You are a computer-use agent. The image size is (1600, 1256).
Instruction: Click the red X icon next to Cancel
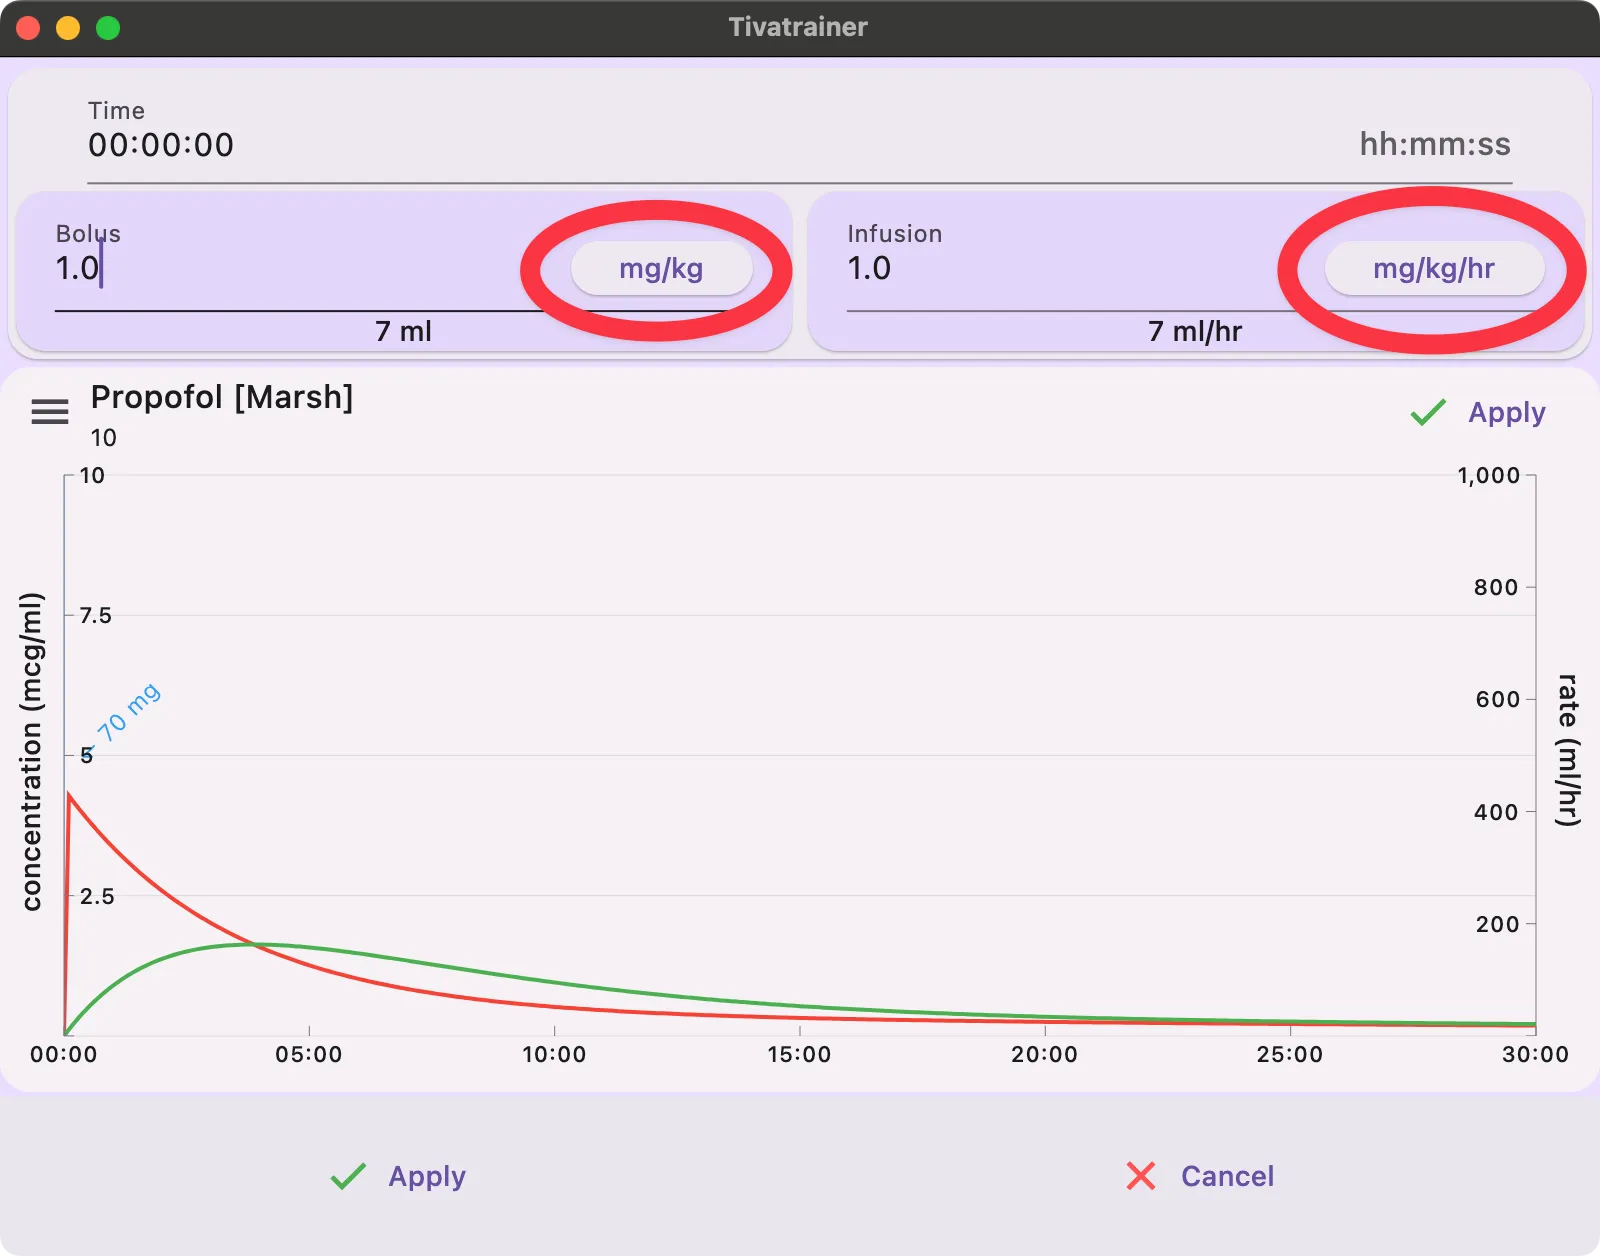click(1141, 1176)
